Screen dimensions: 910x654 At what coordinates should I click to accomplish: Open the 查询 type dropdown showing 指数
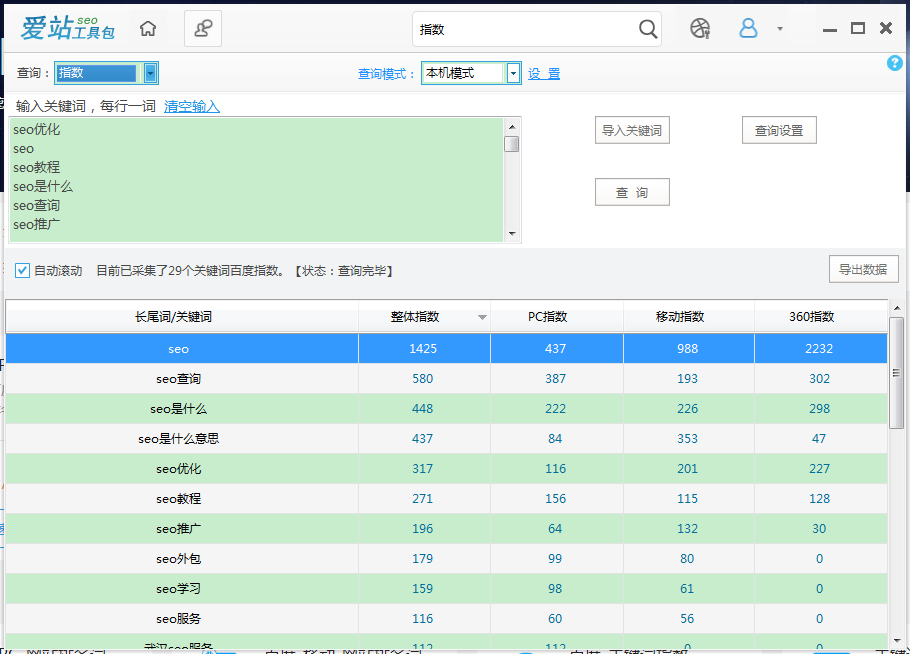click(x=150, y=73)
